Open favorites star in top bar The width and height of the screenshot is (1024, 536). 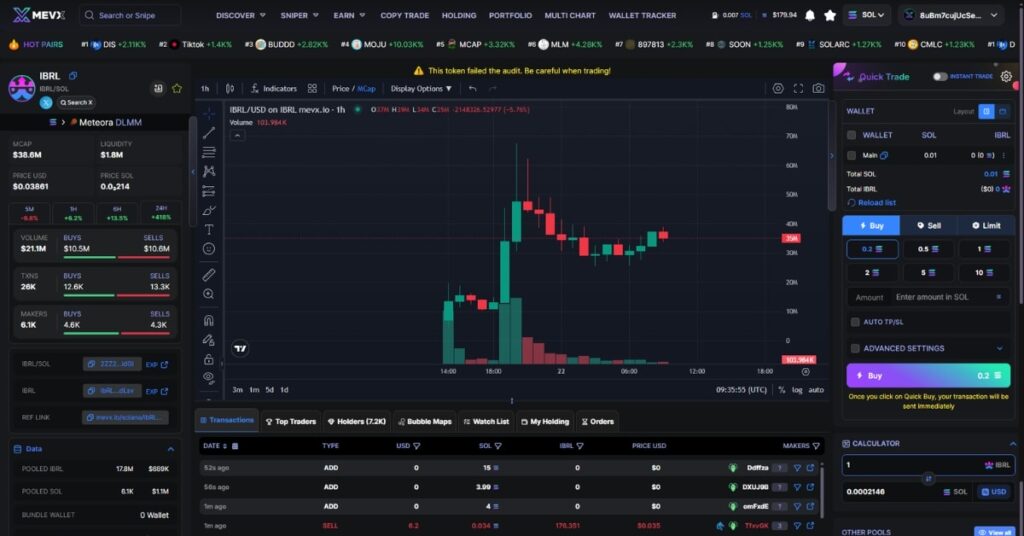(x=830, y=15)
